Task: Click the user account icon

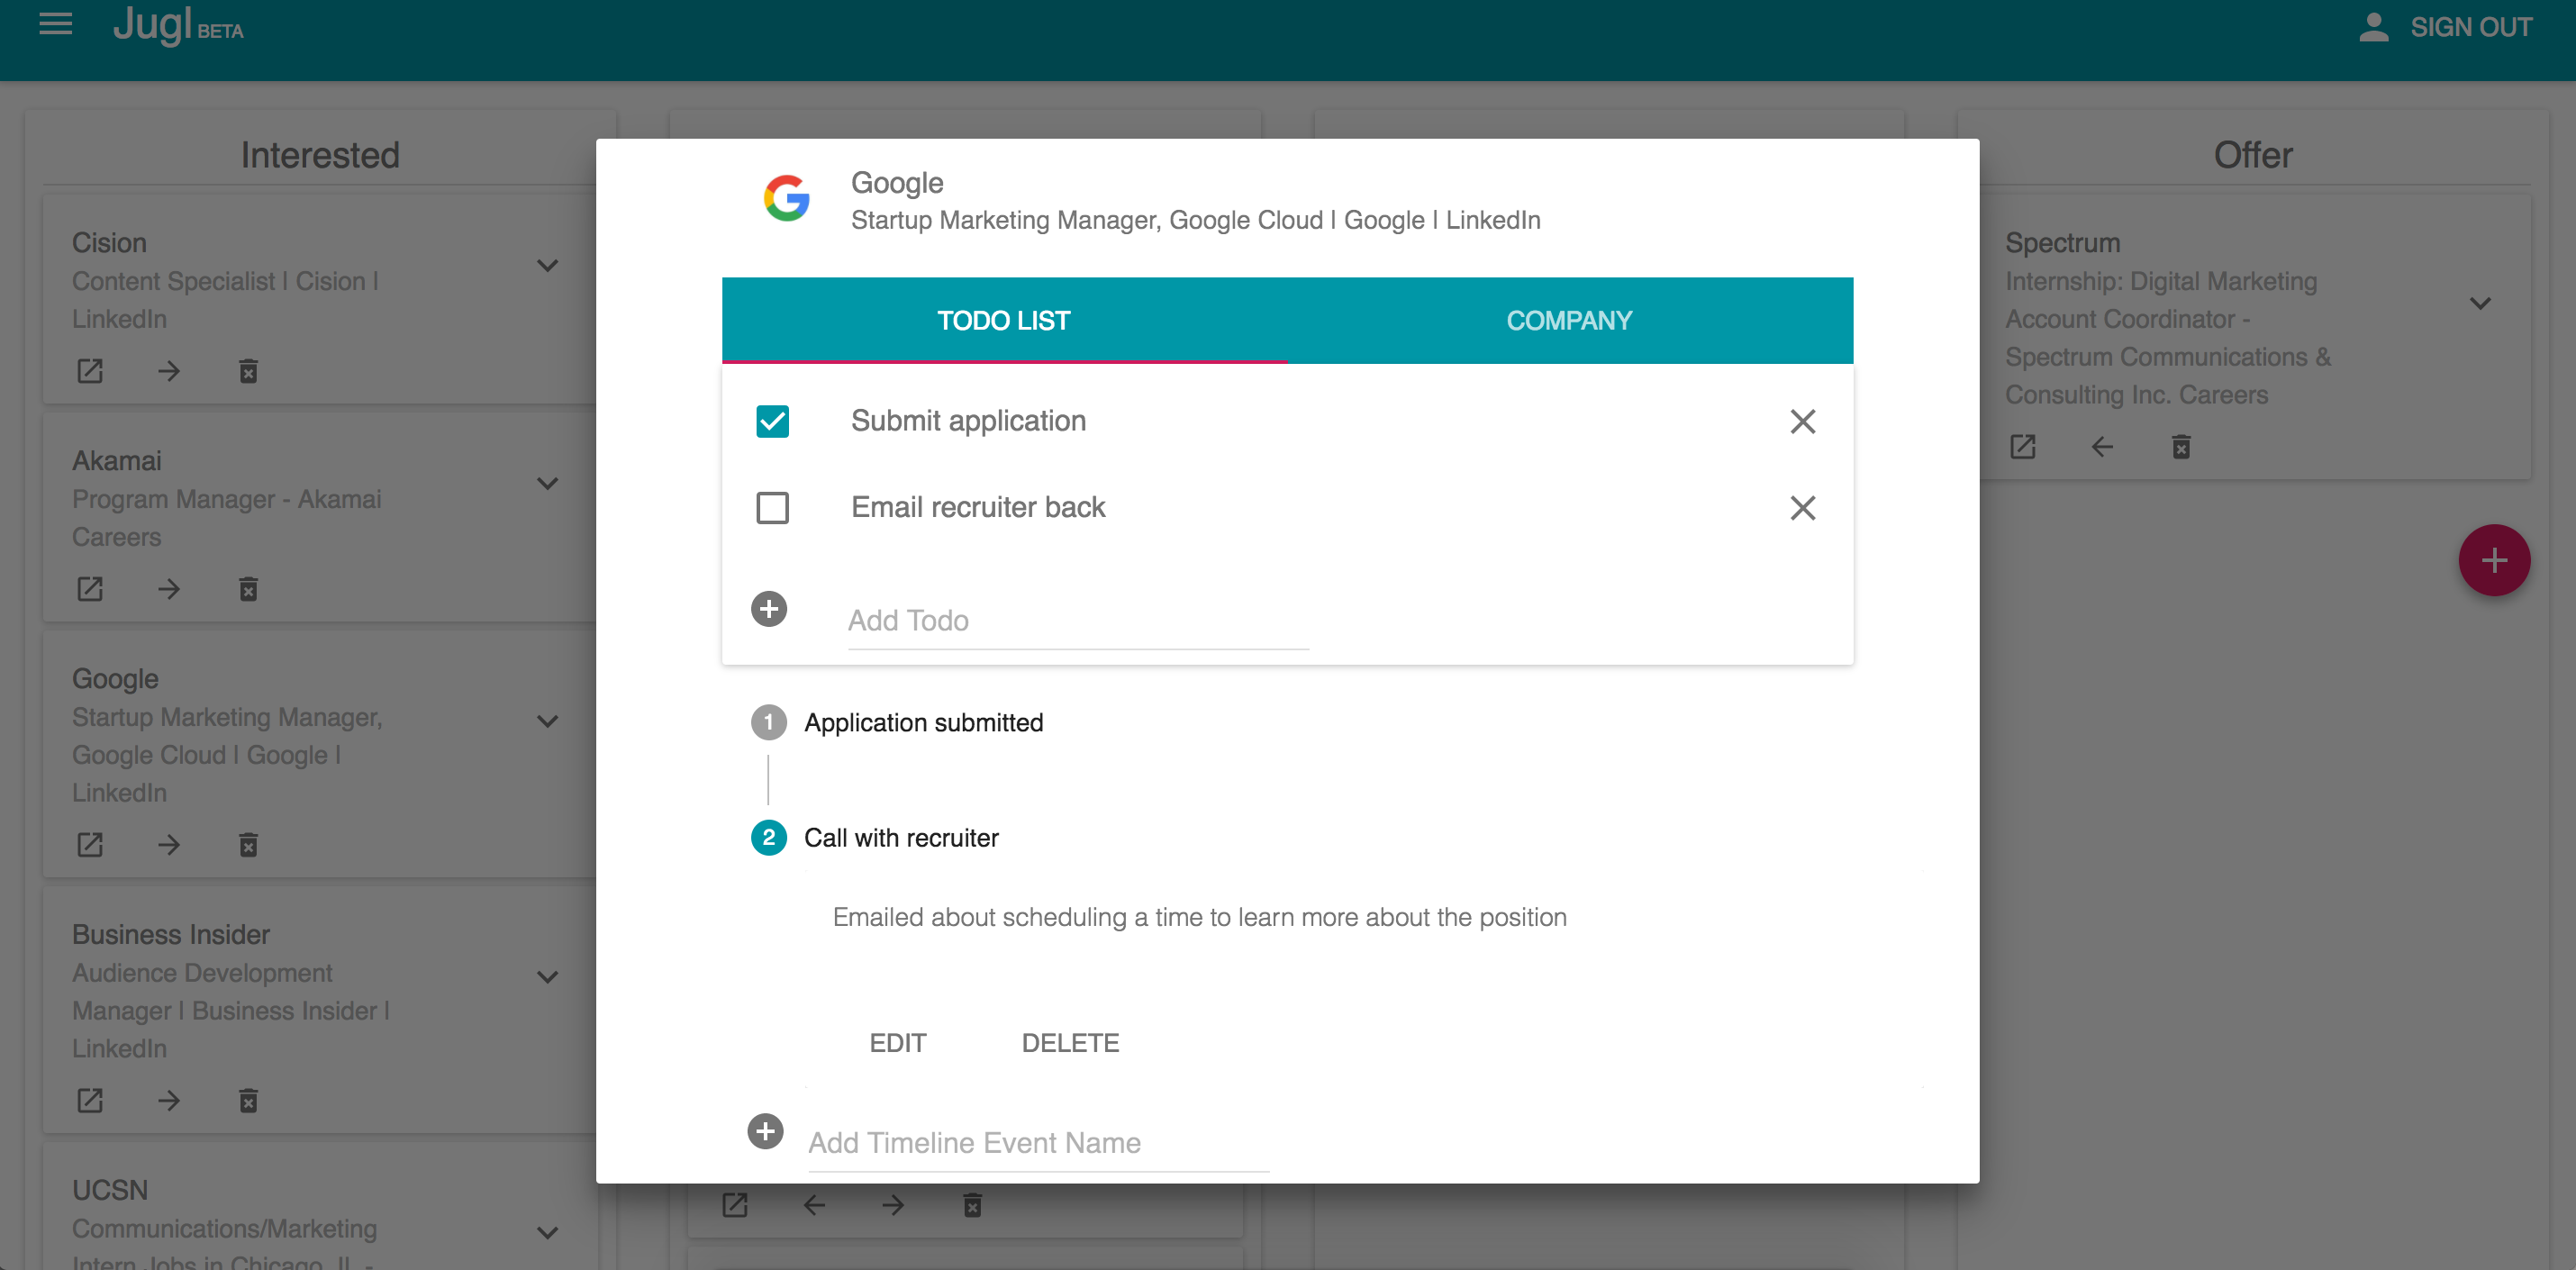Action: click(x=2373, y=27)
